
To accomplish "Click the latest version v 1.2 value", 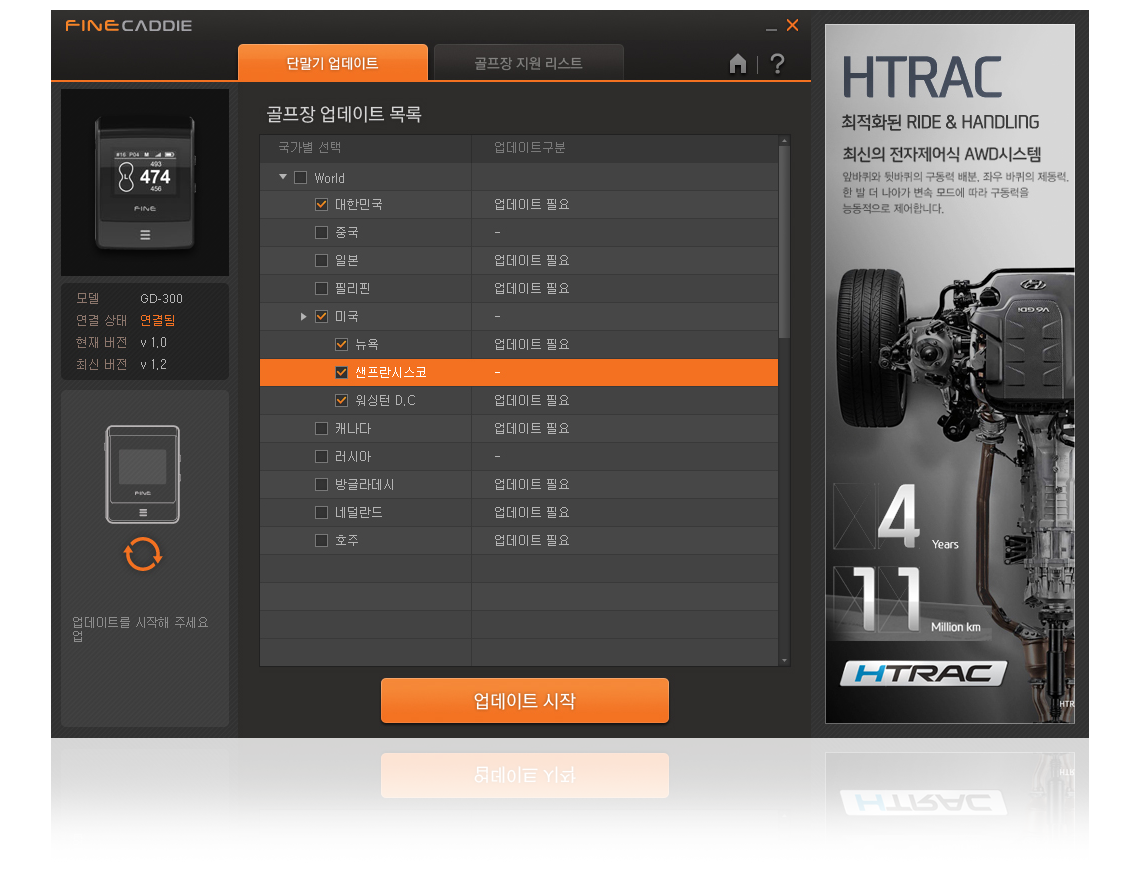I will click(153, 364).
